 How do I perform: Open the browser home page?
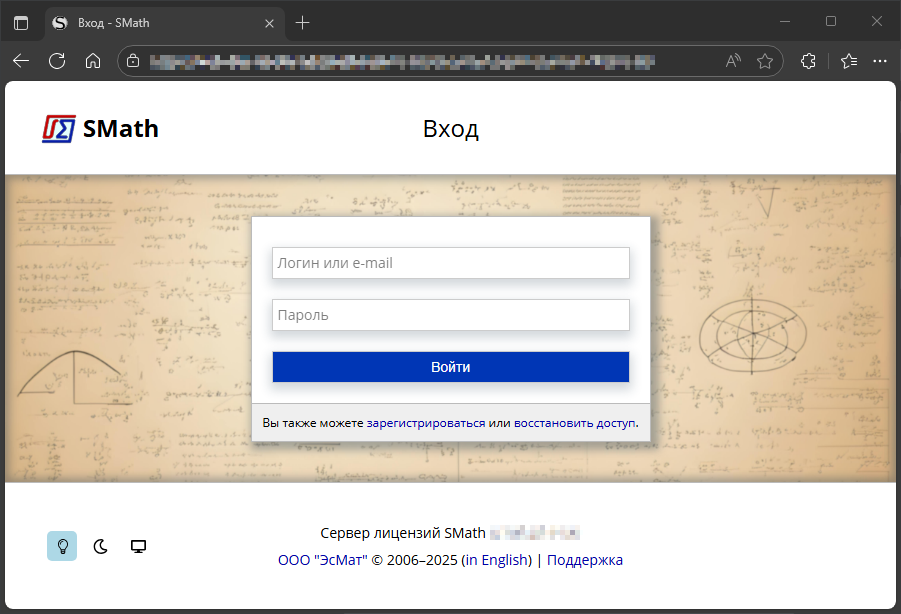click(93, 61)
